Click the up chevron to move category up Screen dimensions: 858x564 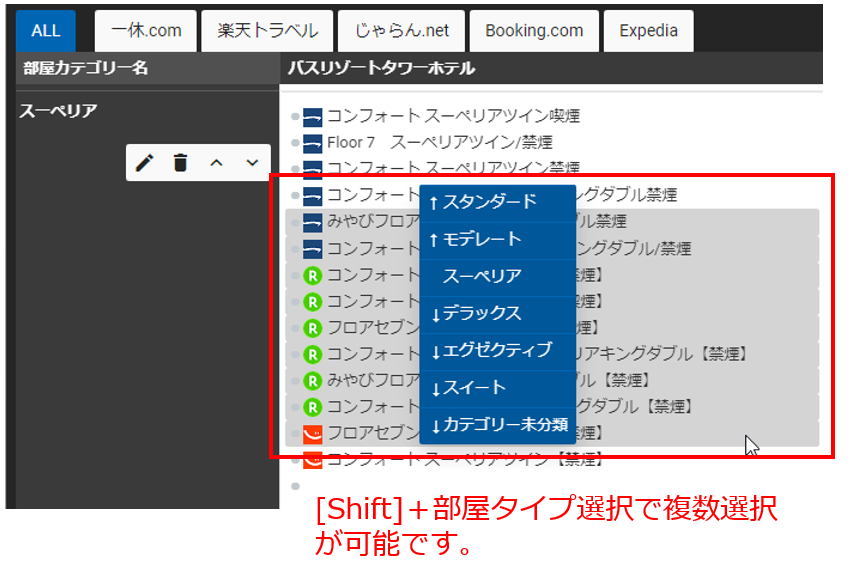pyautogui.click(x=216, y=163)
